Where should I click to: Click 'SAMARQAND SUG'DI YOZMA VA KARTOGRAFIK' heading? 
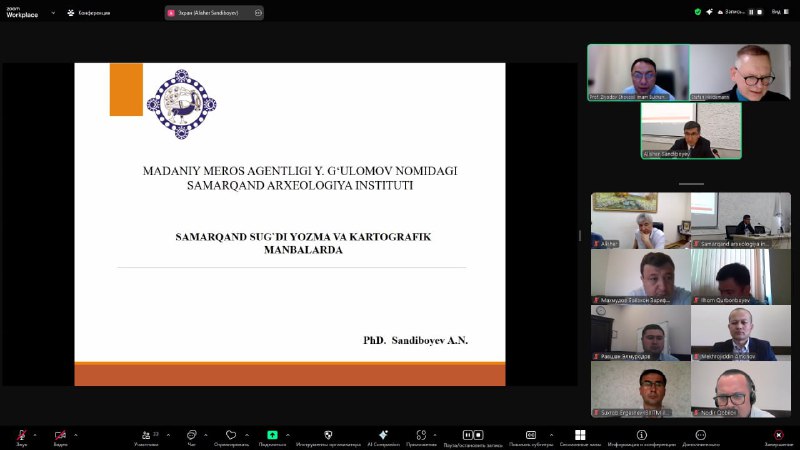[303, 237]
